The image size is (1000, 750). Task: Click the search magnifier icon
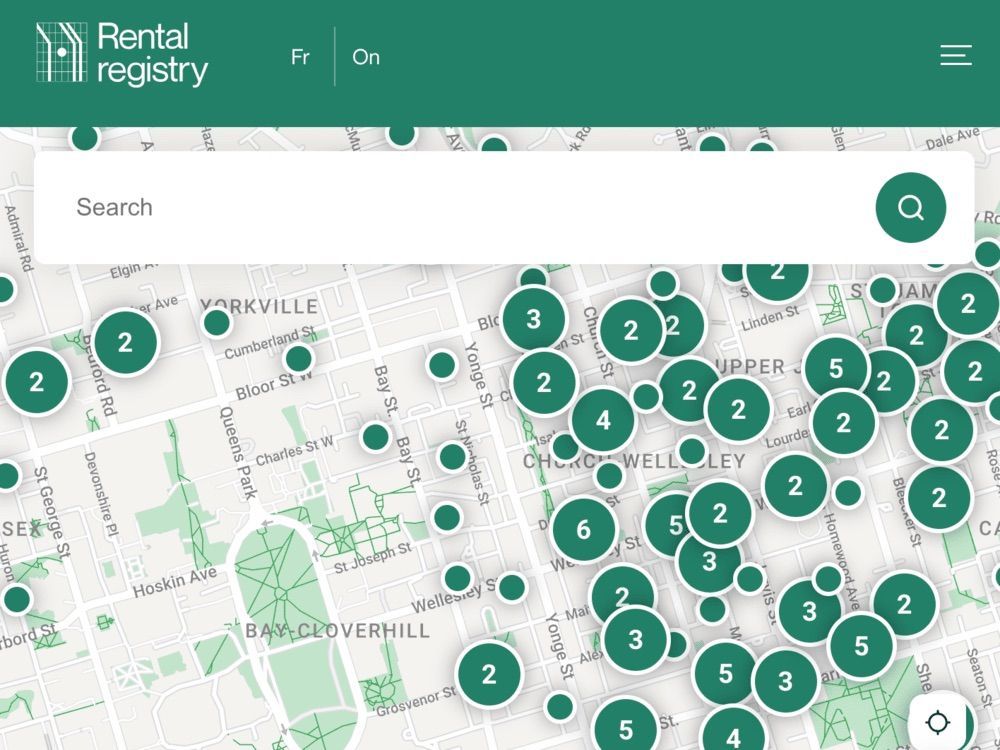pyautogui.click(x=909, y=207)
